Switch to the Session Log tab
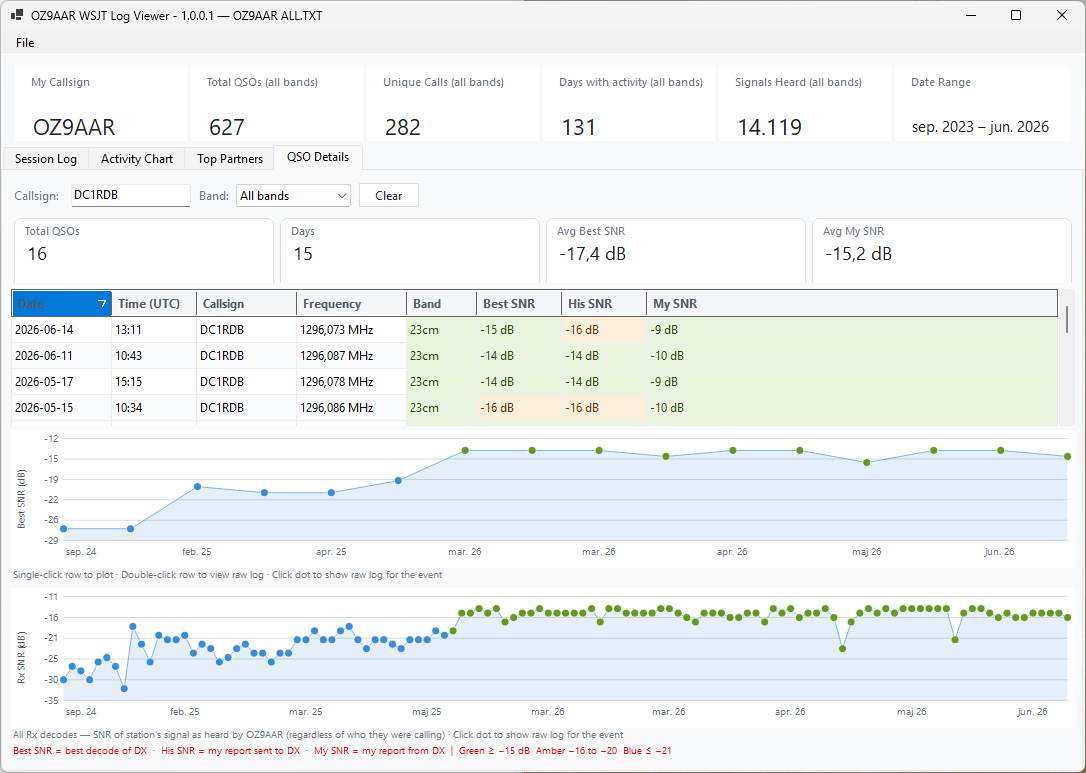Screen dimensions: 1086x773 coord(46,159)
